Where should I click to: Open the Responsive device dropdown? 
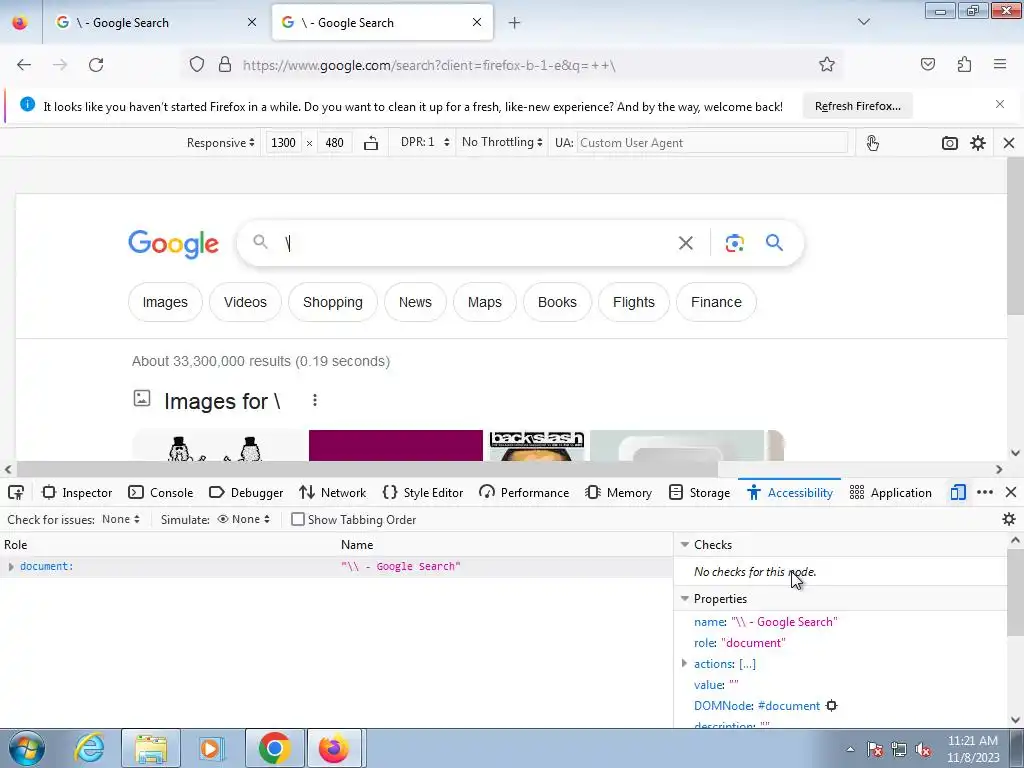(x=220, y=143)
